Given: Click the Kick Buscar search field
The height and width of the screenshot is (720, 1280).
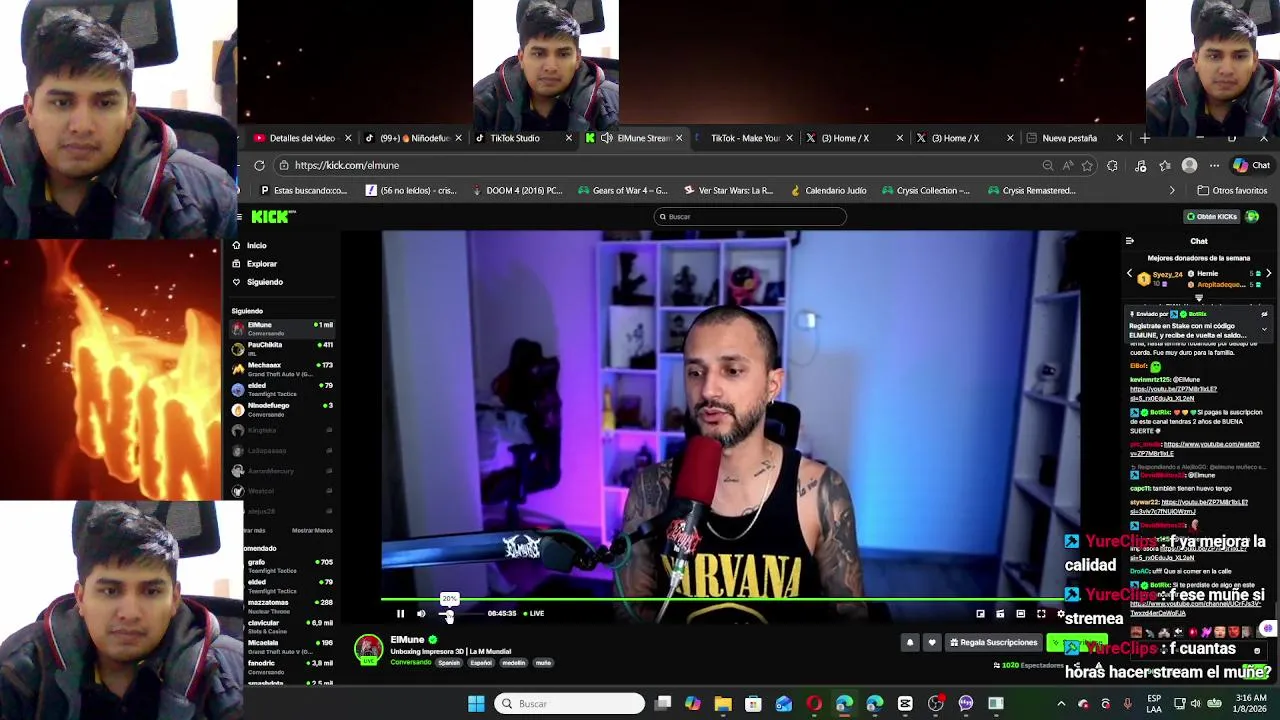Looking at the screenshot, I should [x=750, y=216].
